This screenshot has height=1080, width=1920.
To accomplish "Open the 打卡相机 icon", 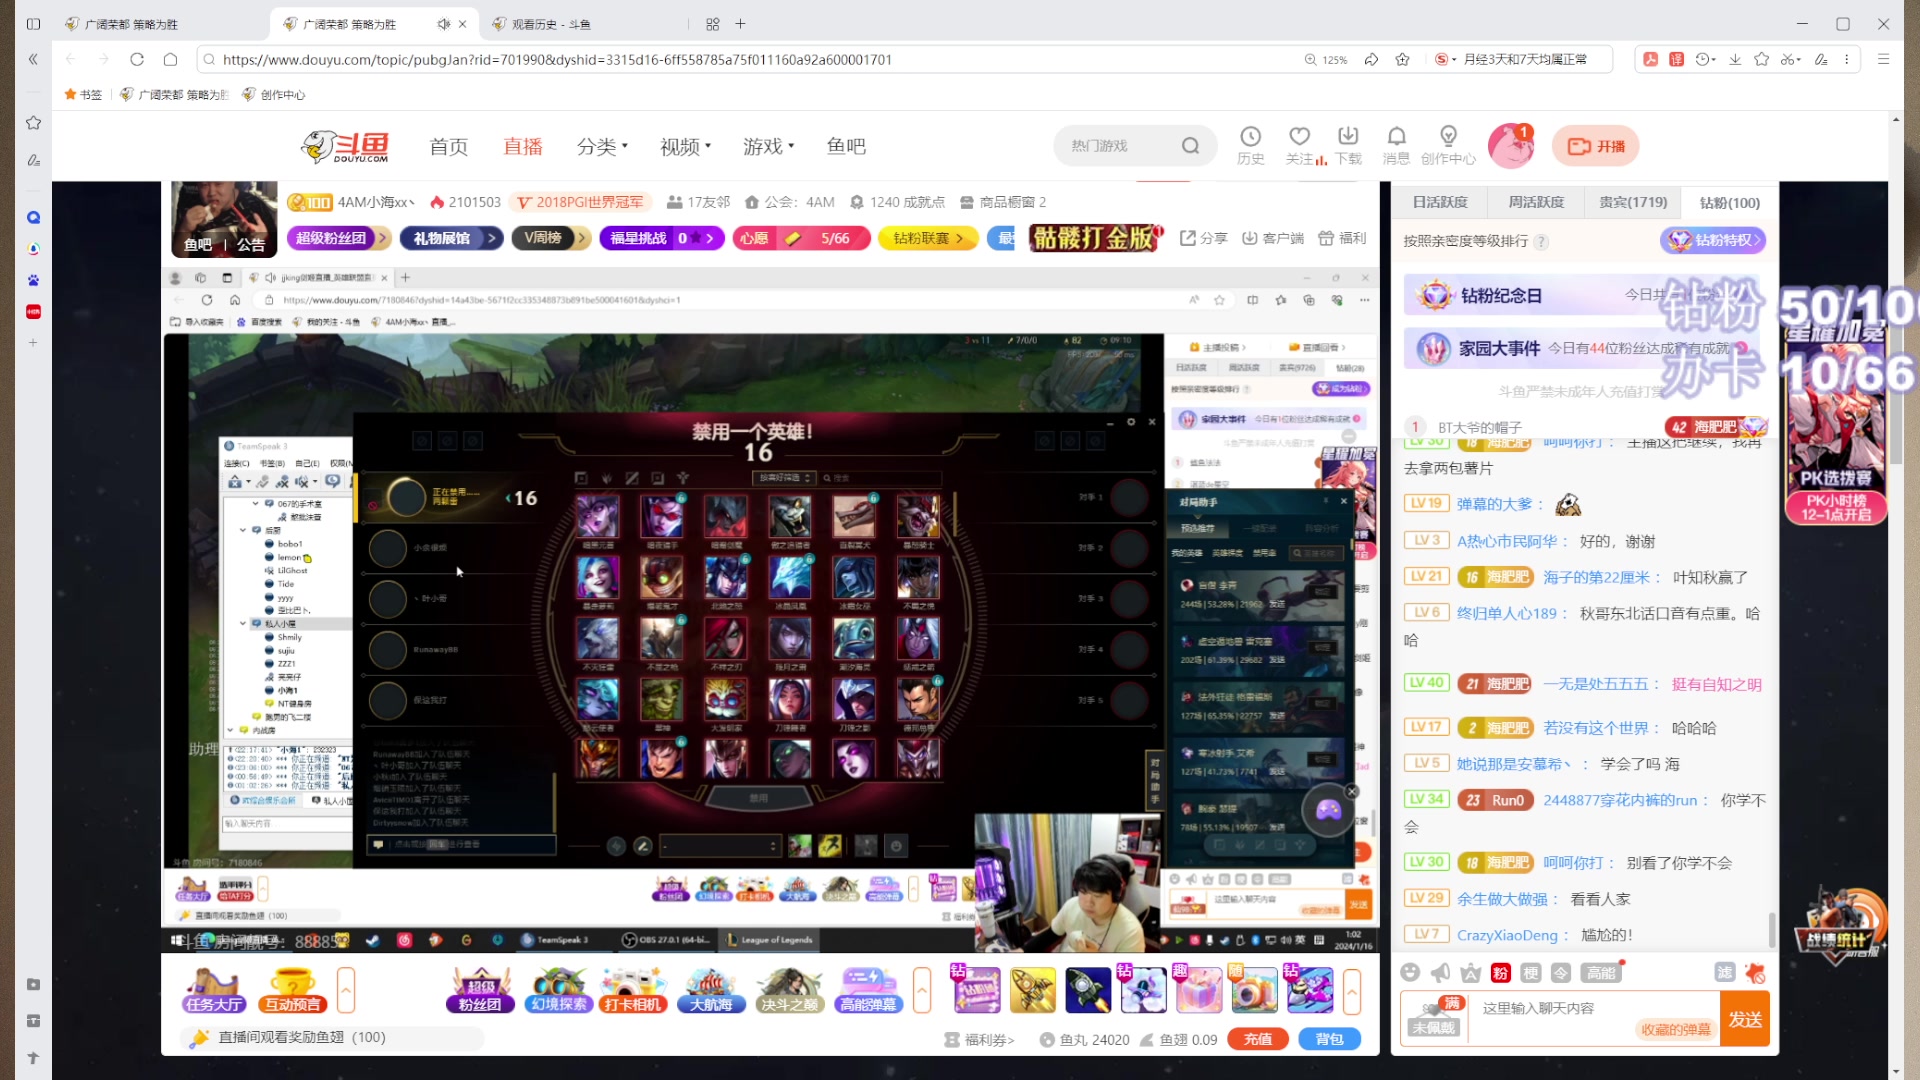I will point(633,990).
